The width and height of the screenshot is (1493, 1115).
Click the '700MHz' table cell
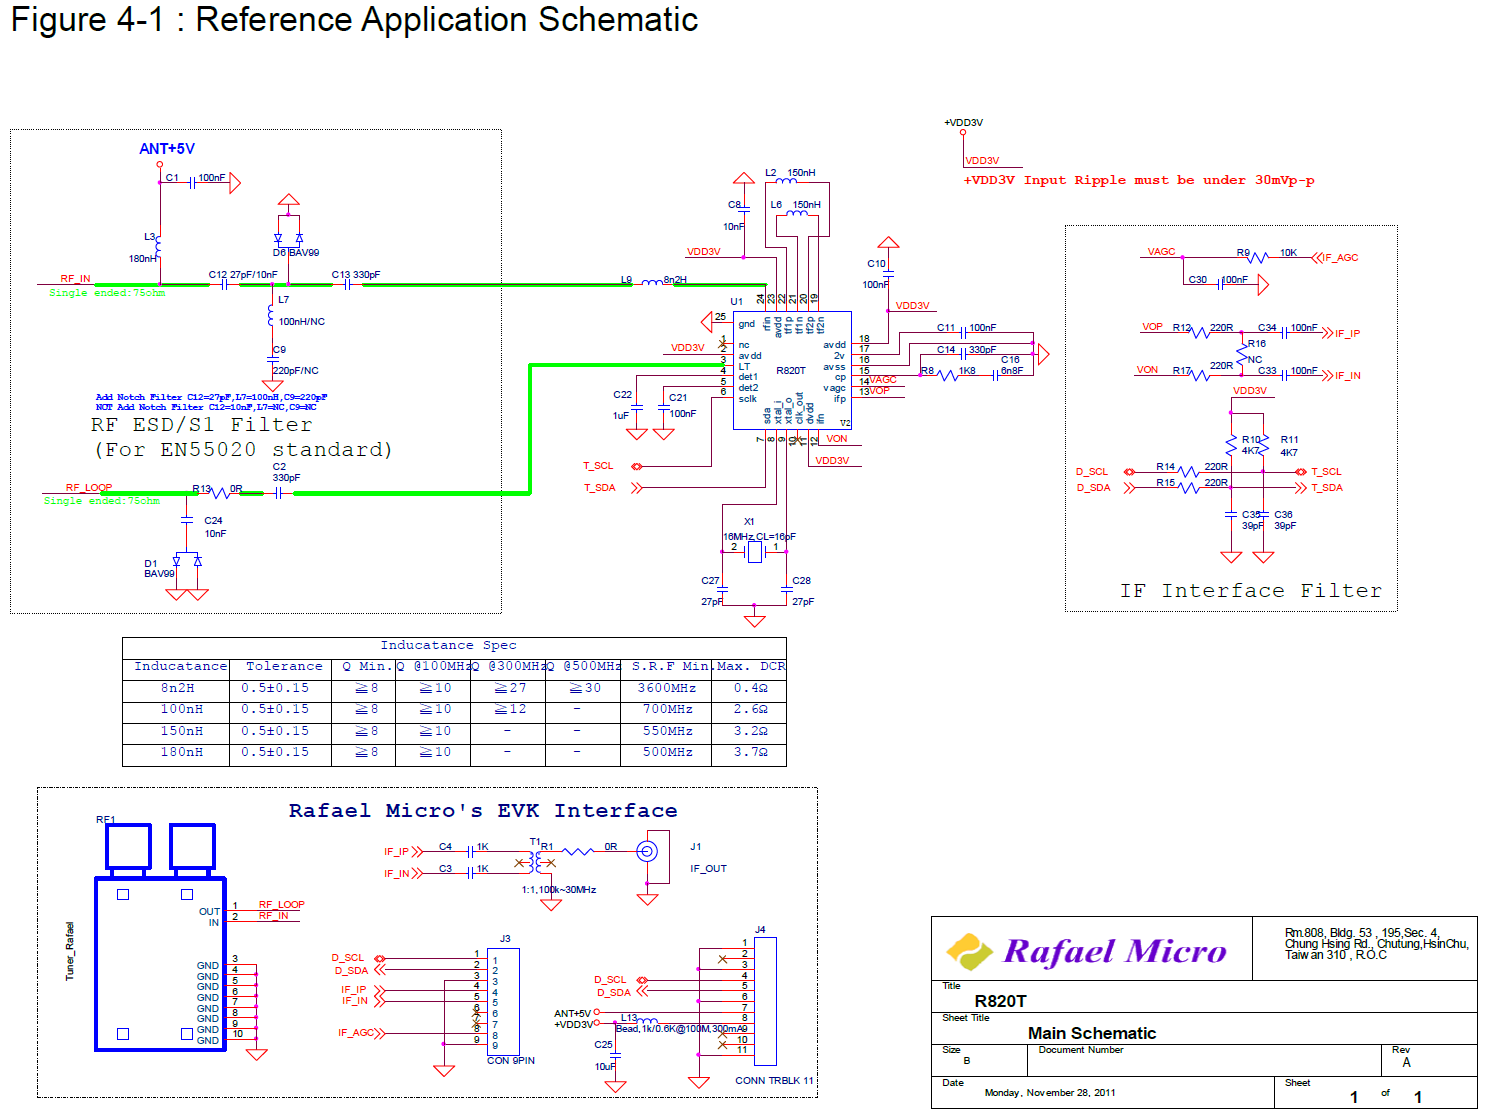click(x=667, y=709)
